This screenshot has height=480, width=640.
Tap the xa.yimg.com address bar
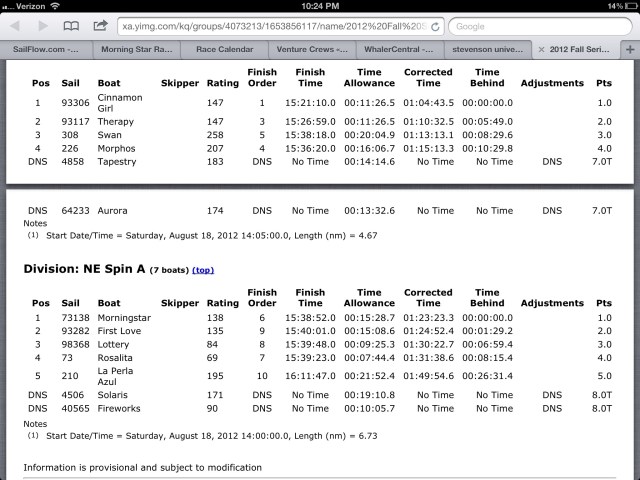(x=270, y=26)
